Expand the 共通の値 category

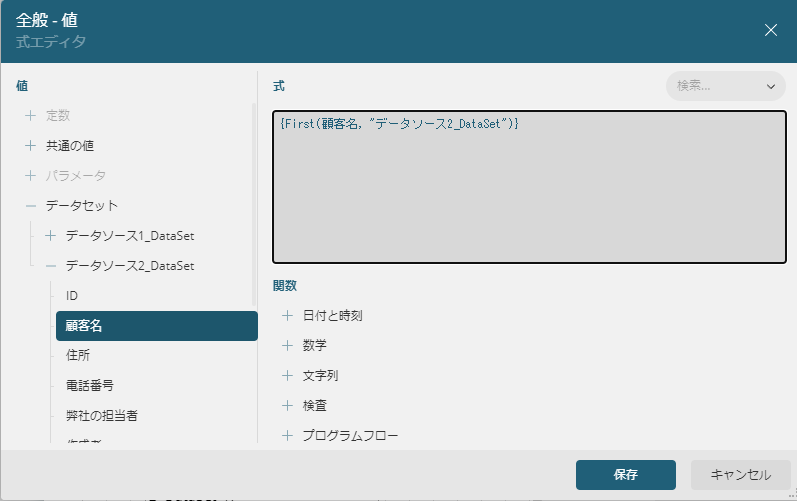pyautogui.click(x=30, y=146)
